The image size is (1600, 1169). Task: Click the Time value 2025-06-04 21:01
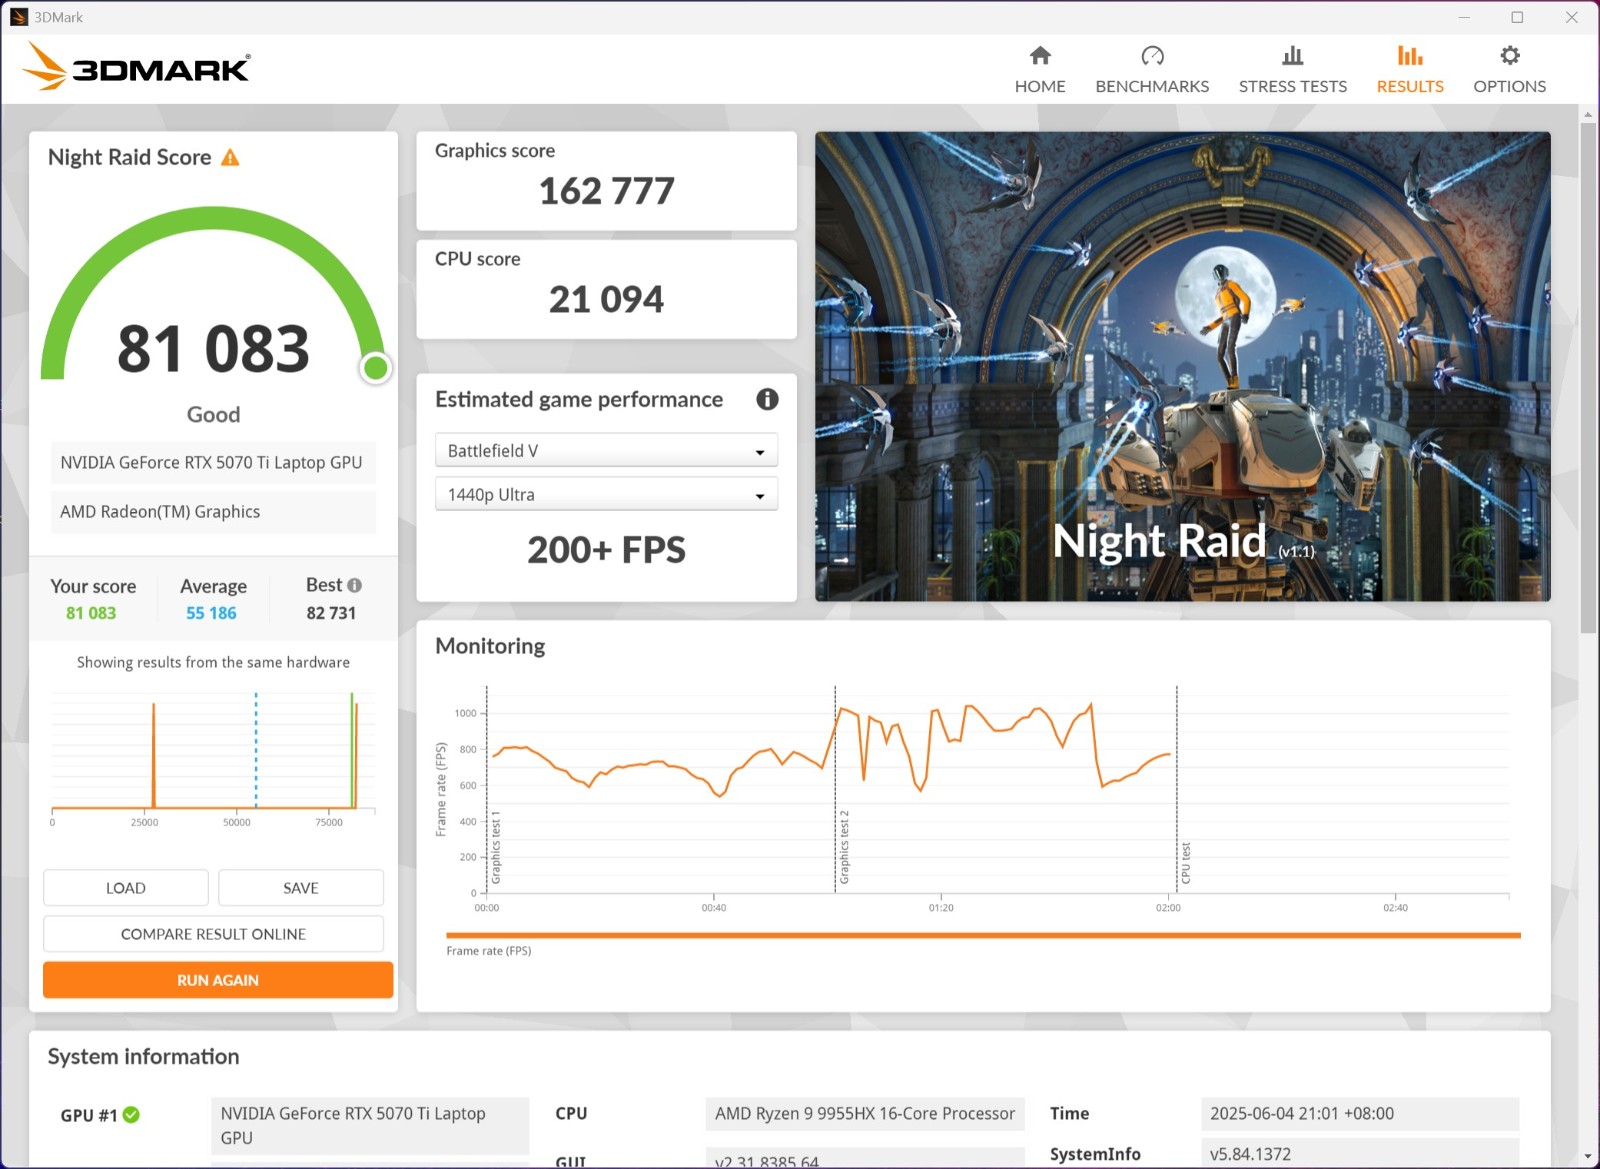[x=1360, y=1113]
